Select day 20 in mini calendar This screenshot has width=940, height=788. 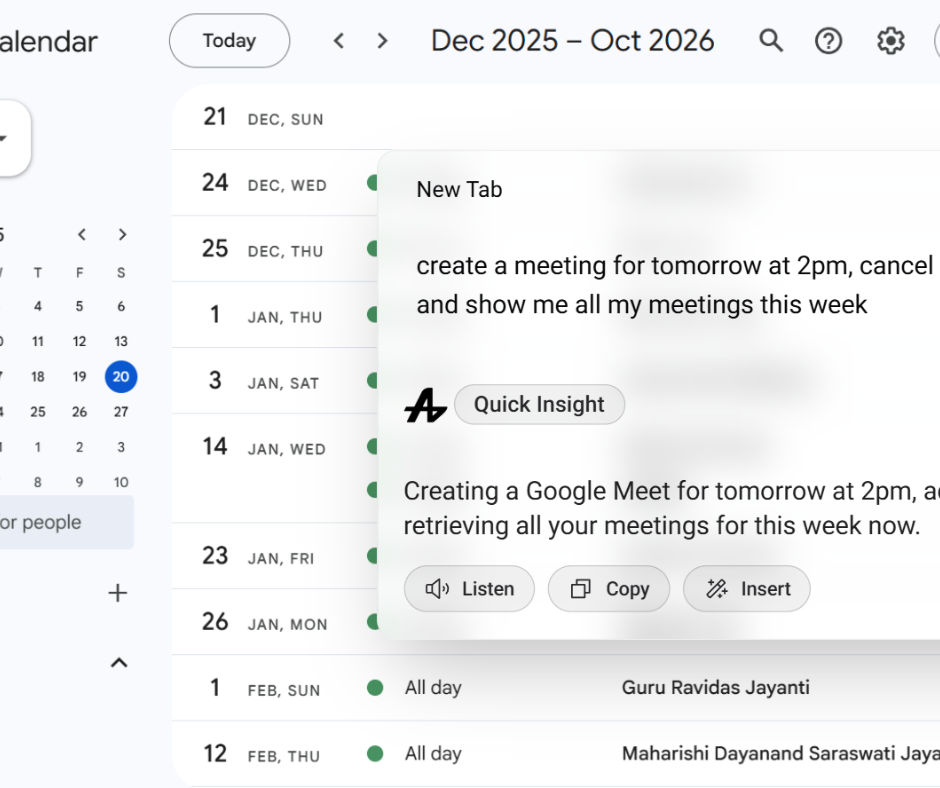coord(121,377)
